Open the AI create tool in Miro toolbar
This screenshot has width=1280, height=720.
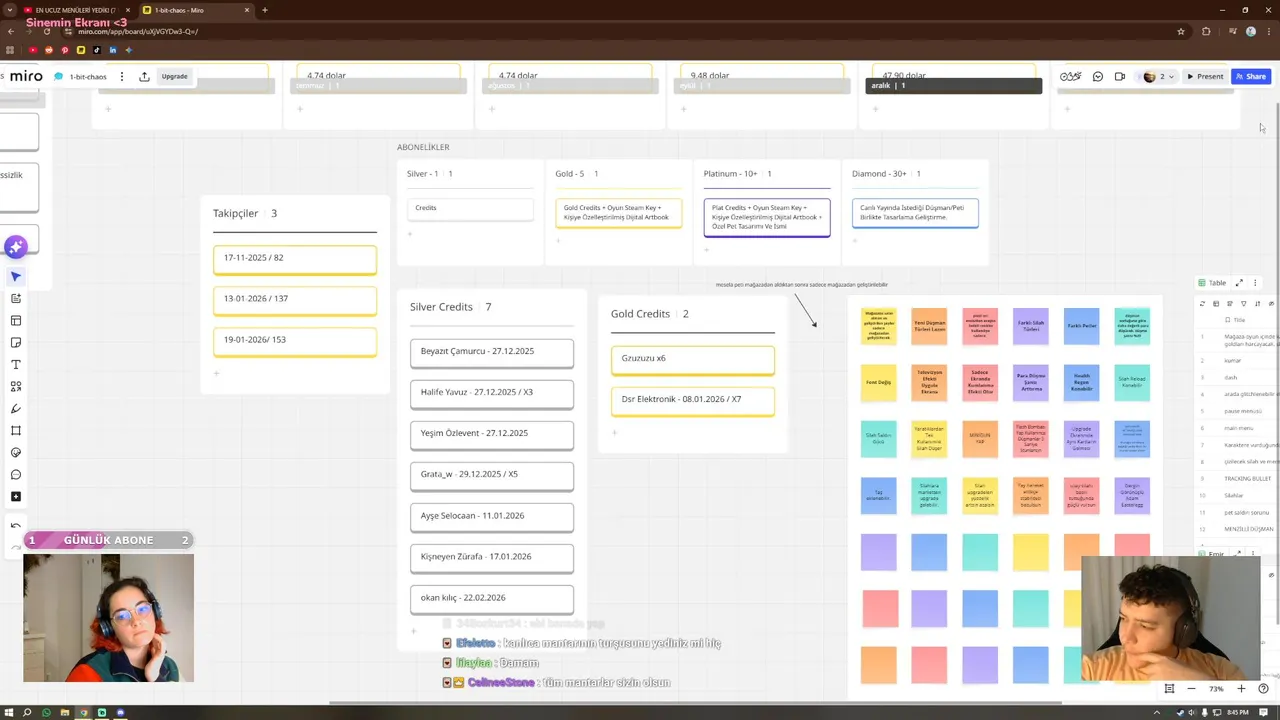(16, 298)
